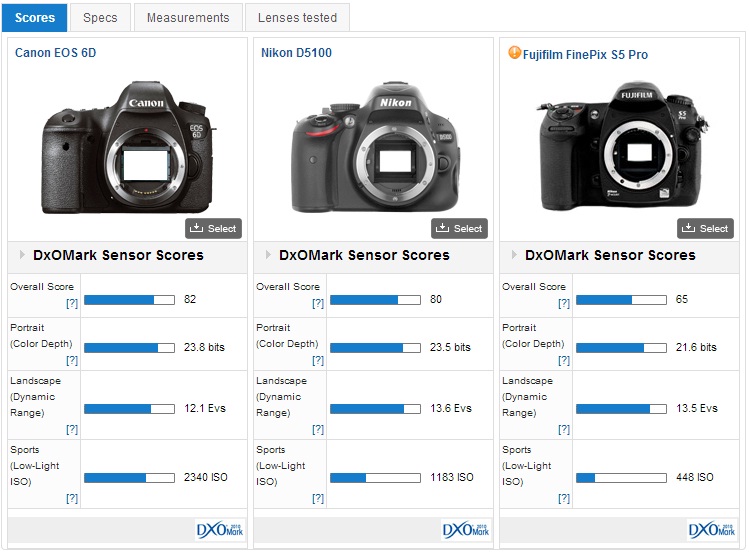Open the Nikon D5100 link
Screen dimensions: 749x556
coord(296,53)
